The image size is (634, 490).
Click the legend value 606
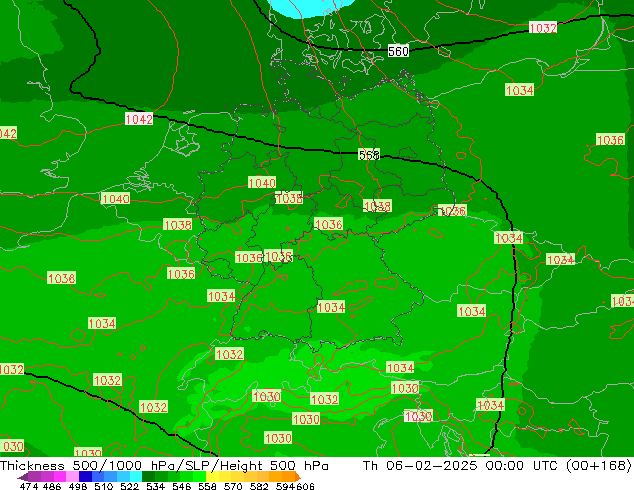tap(304, 486)
